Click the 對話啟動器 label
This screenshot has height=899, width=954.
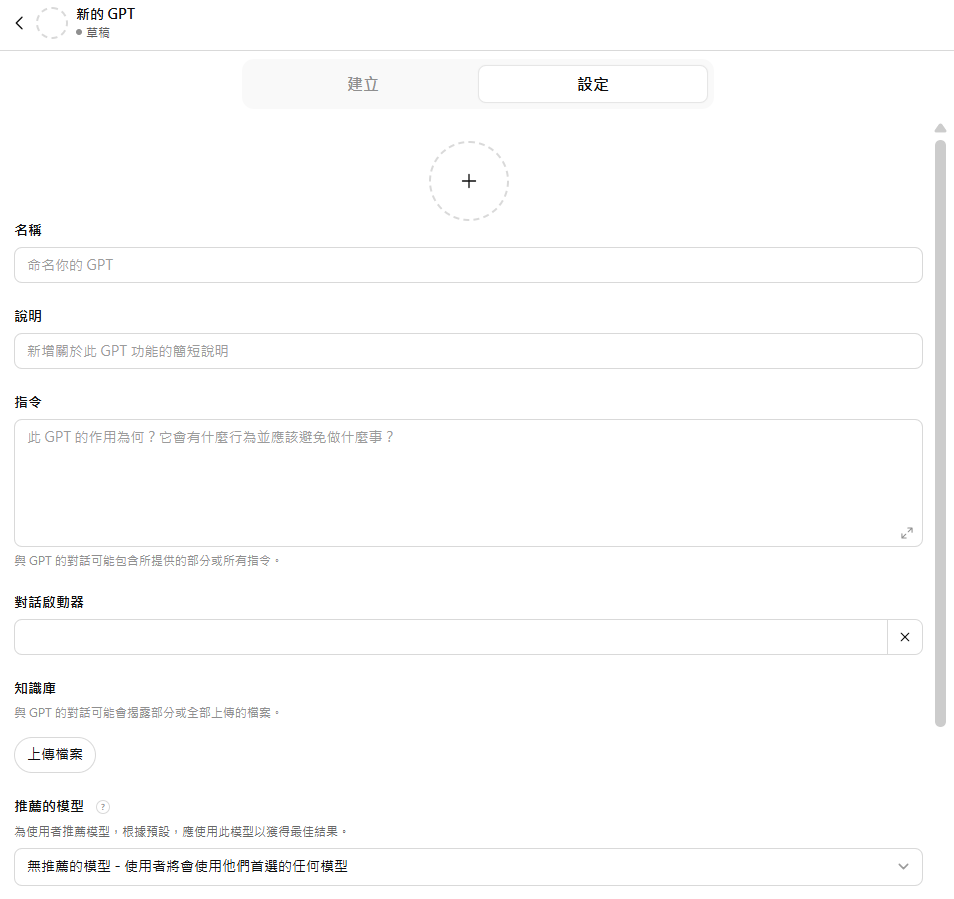tap(49, 602)
